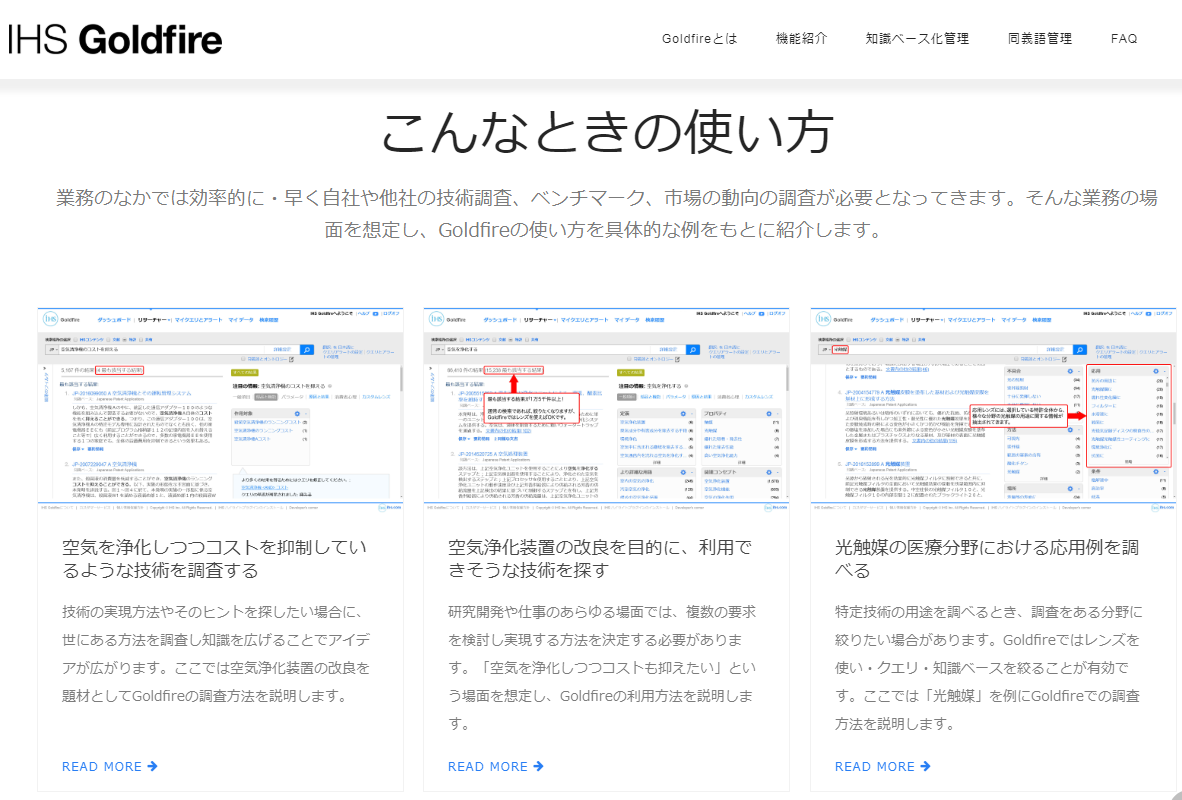
Task: Open the FAQ page link
Action: coord(1124,38)
